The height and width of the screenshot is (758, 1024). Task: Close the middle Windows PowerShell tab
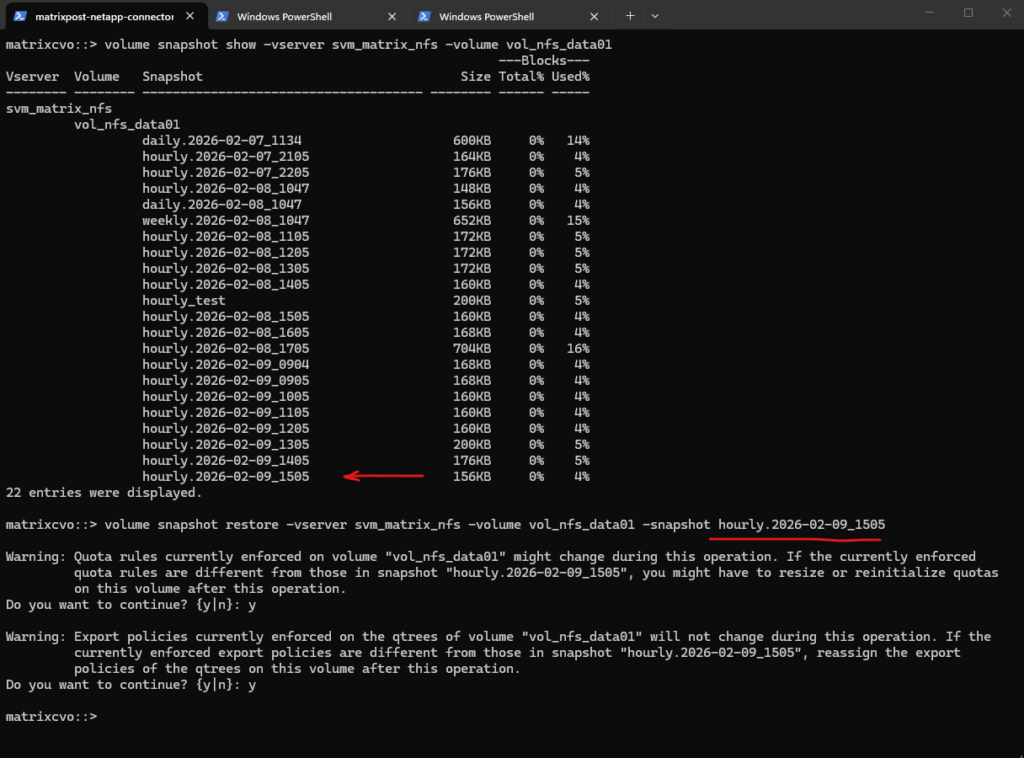pyautogui.click(x=391, y=17)
